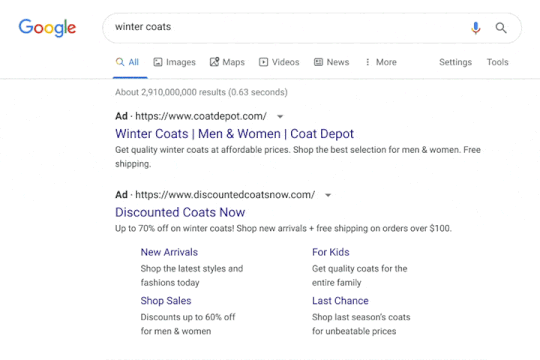Open the For Kids sitelink
The width and height of the screenshot is (540, 360).
[331, 252]
